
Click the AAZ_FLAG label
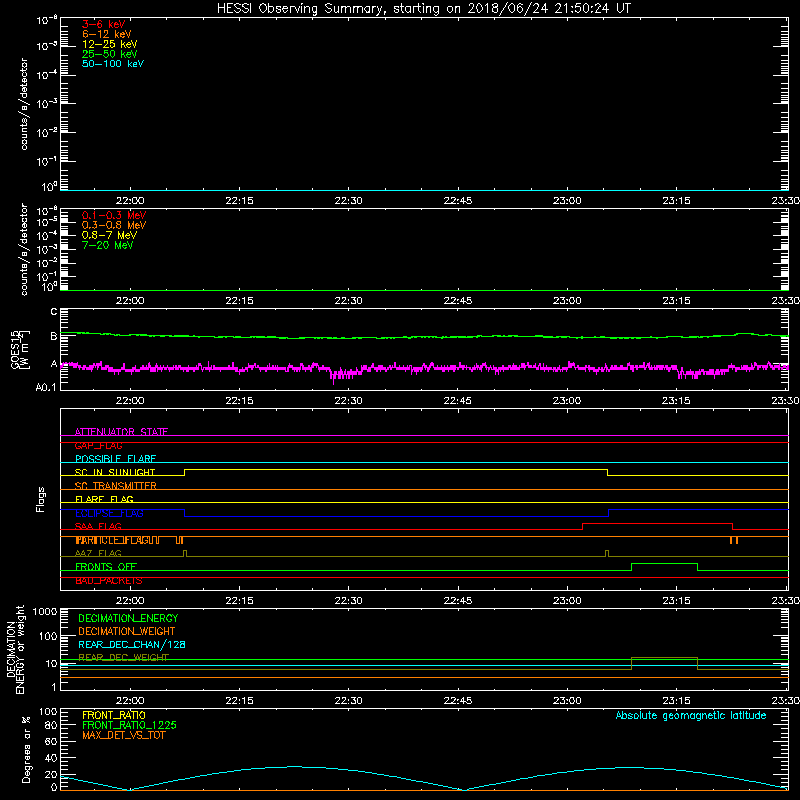tap(98, 553)
